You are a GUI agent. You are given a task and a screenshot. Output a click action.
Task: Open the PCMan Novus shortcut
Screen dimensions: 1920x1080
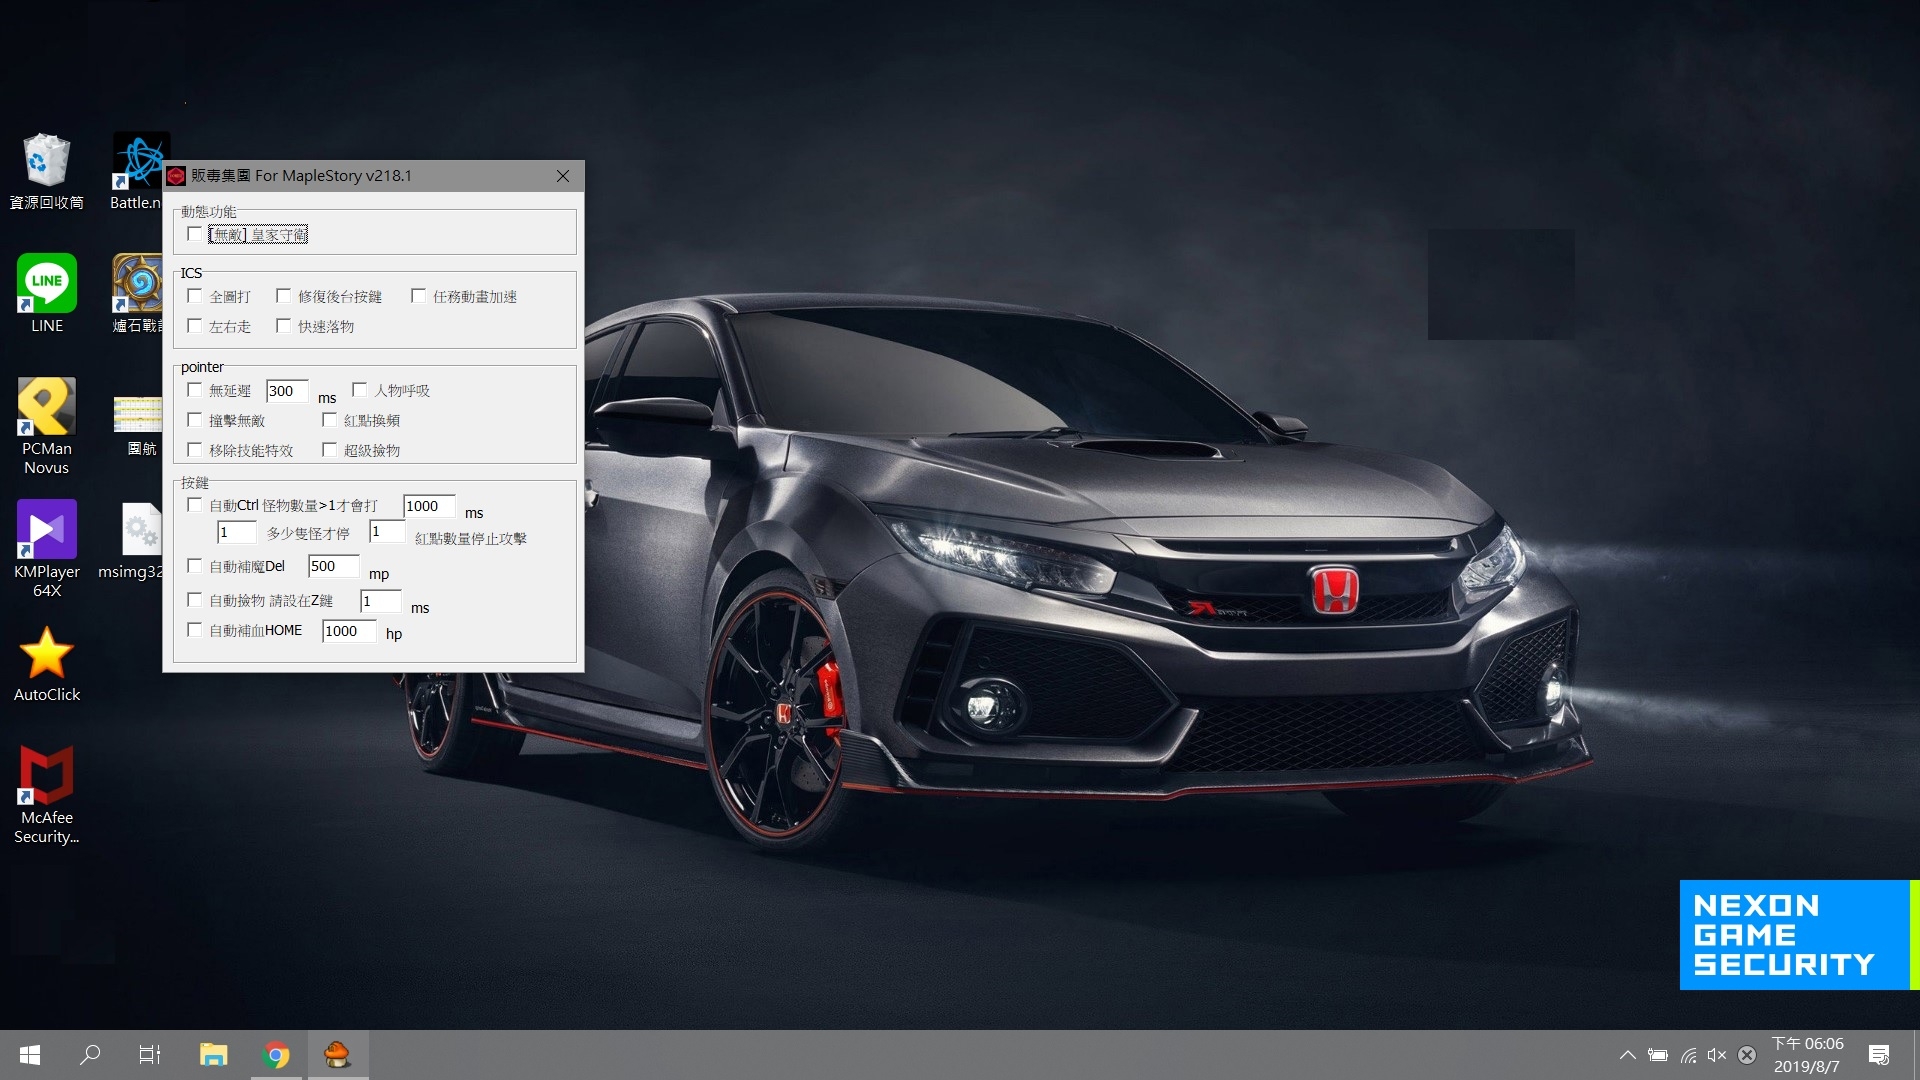(46, 407)
